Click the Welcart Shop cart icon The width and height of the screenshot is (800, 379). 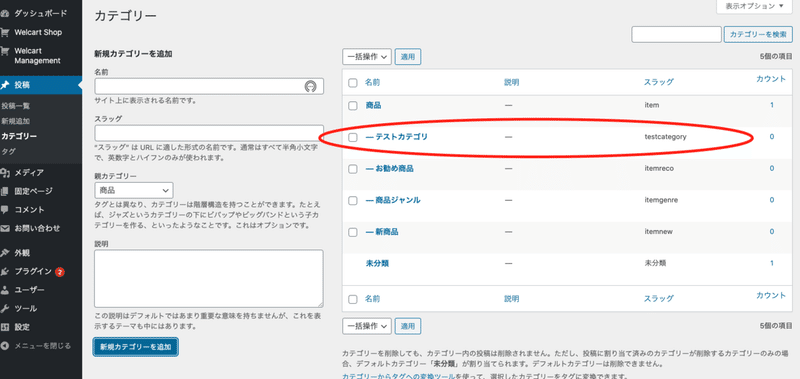click(5, 32)
